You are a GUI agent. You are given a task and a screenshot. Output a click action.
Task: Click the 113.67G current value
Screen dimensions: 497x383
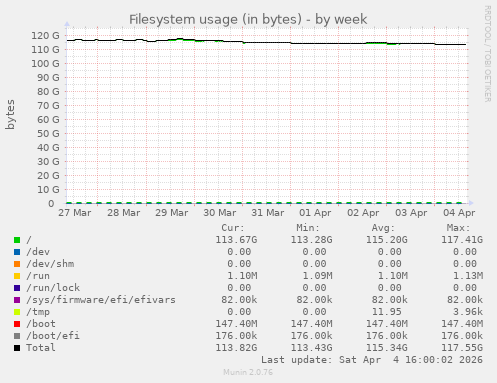click(236, 240)
